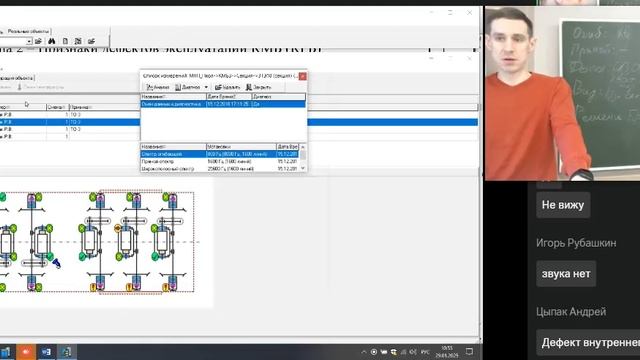
Task: Select the blue highlighted ТО-3 row in objects table
Action: click(69, 122)
